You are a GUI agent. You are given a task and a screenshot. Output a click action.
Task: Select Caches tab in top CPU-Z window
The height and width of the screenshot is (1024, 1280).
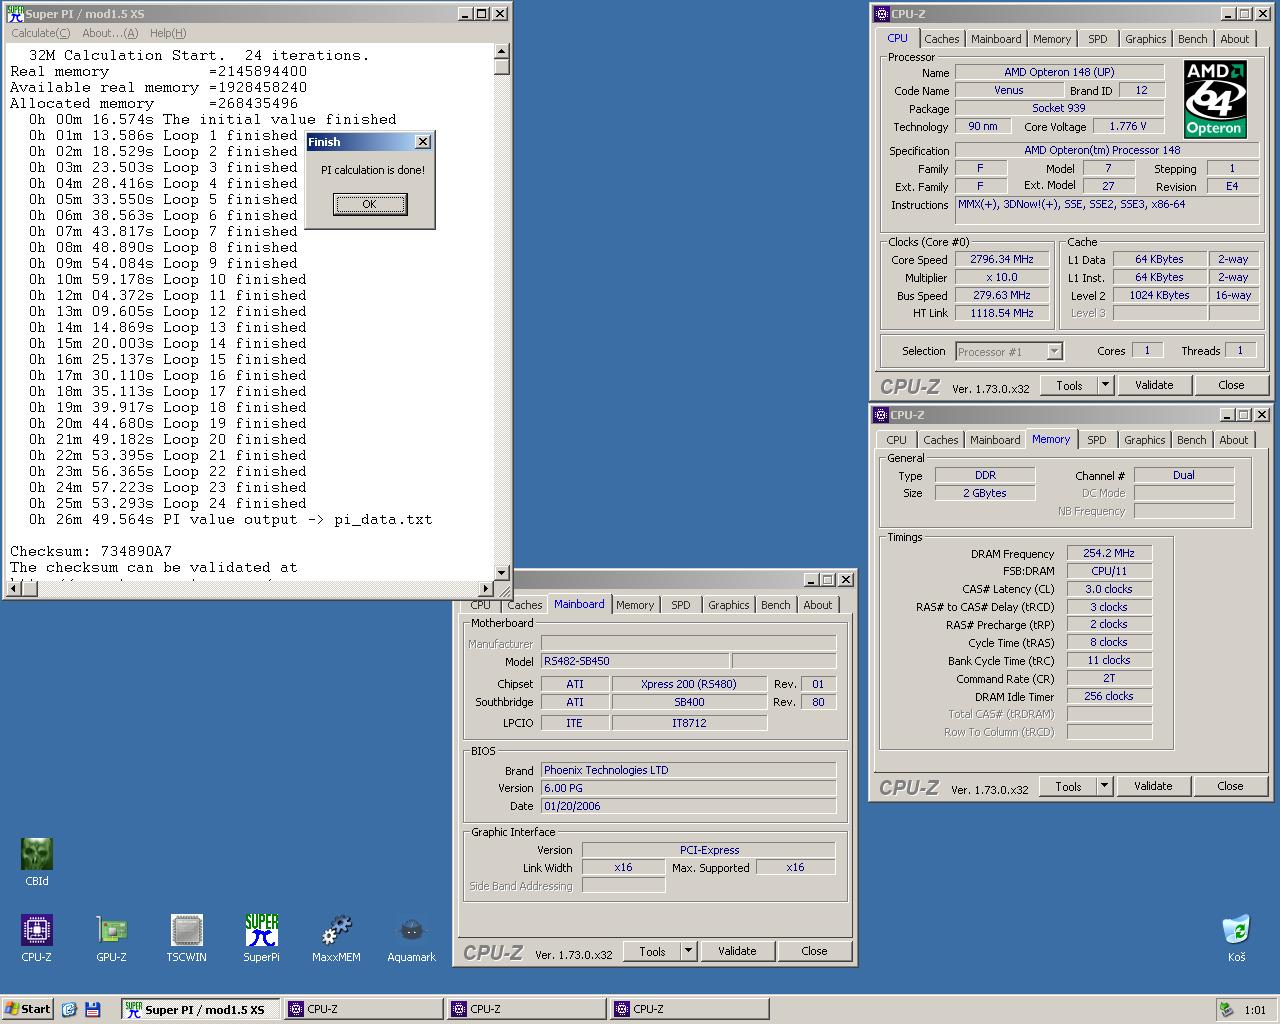[x=941, y=39]
